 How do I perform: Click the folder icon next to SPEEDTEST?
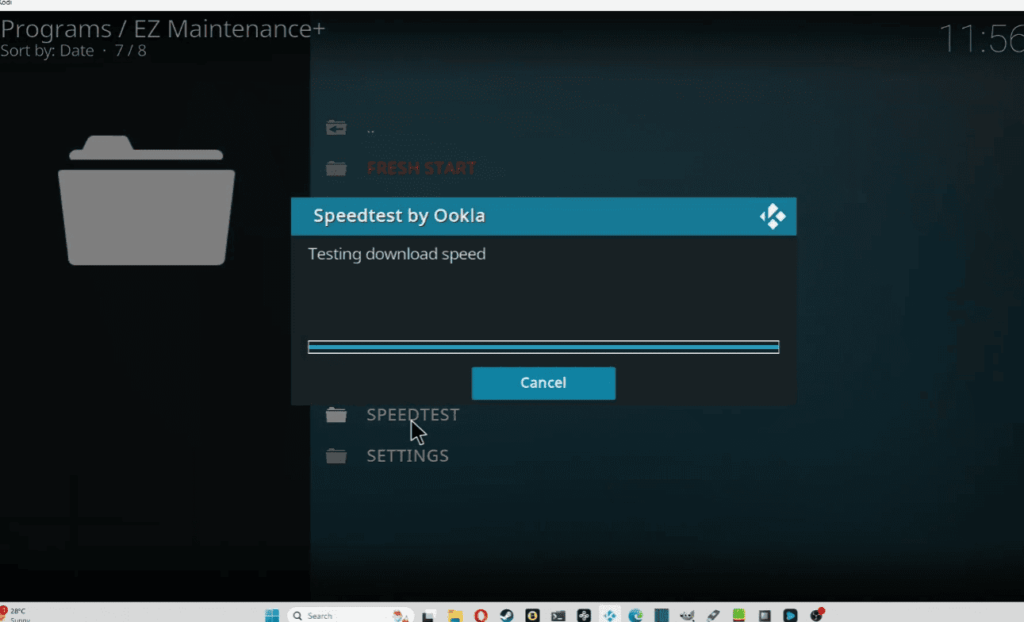click(x=336, y=415)
